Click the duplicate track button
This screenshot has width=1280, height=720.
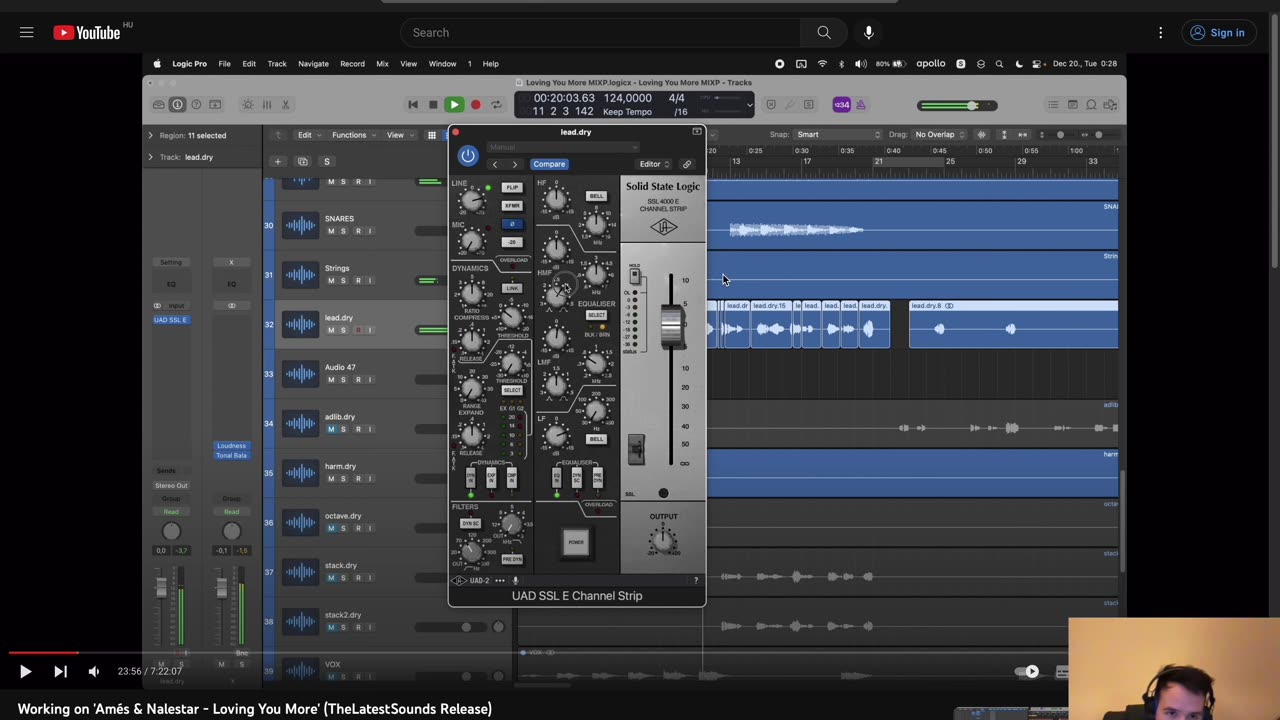(303, 161)
